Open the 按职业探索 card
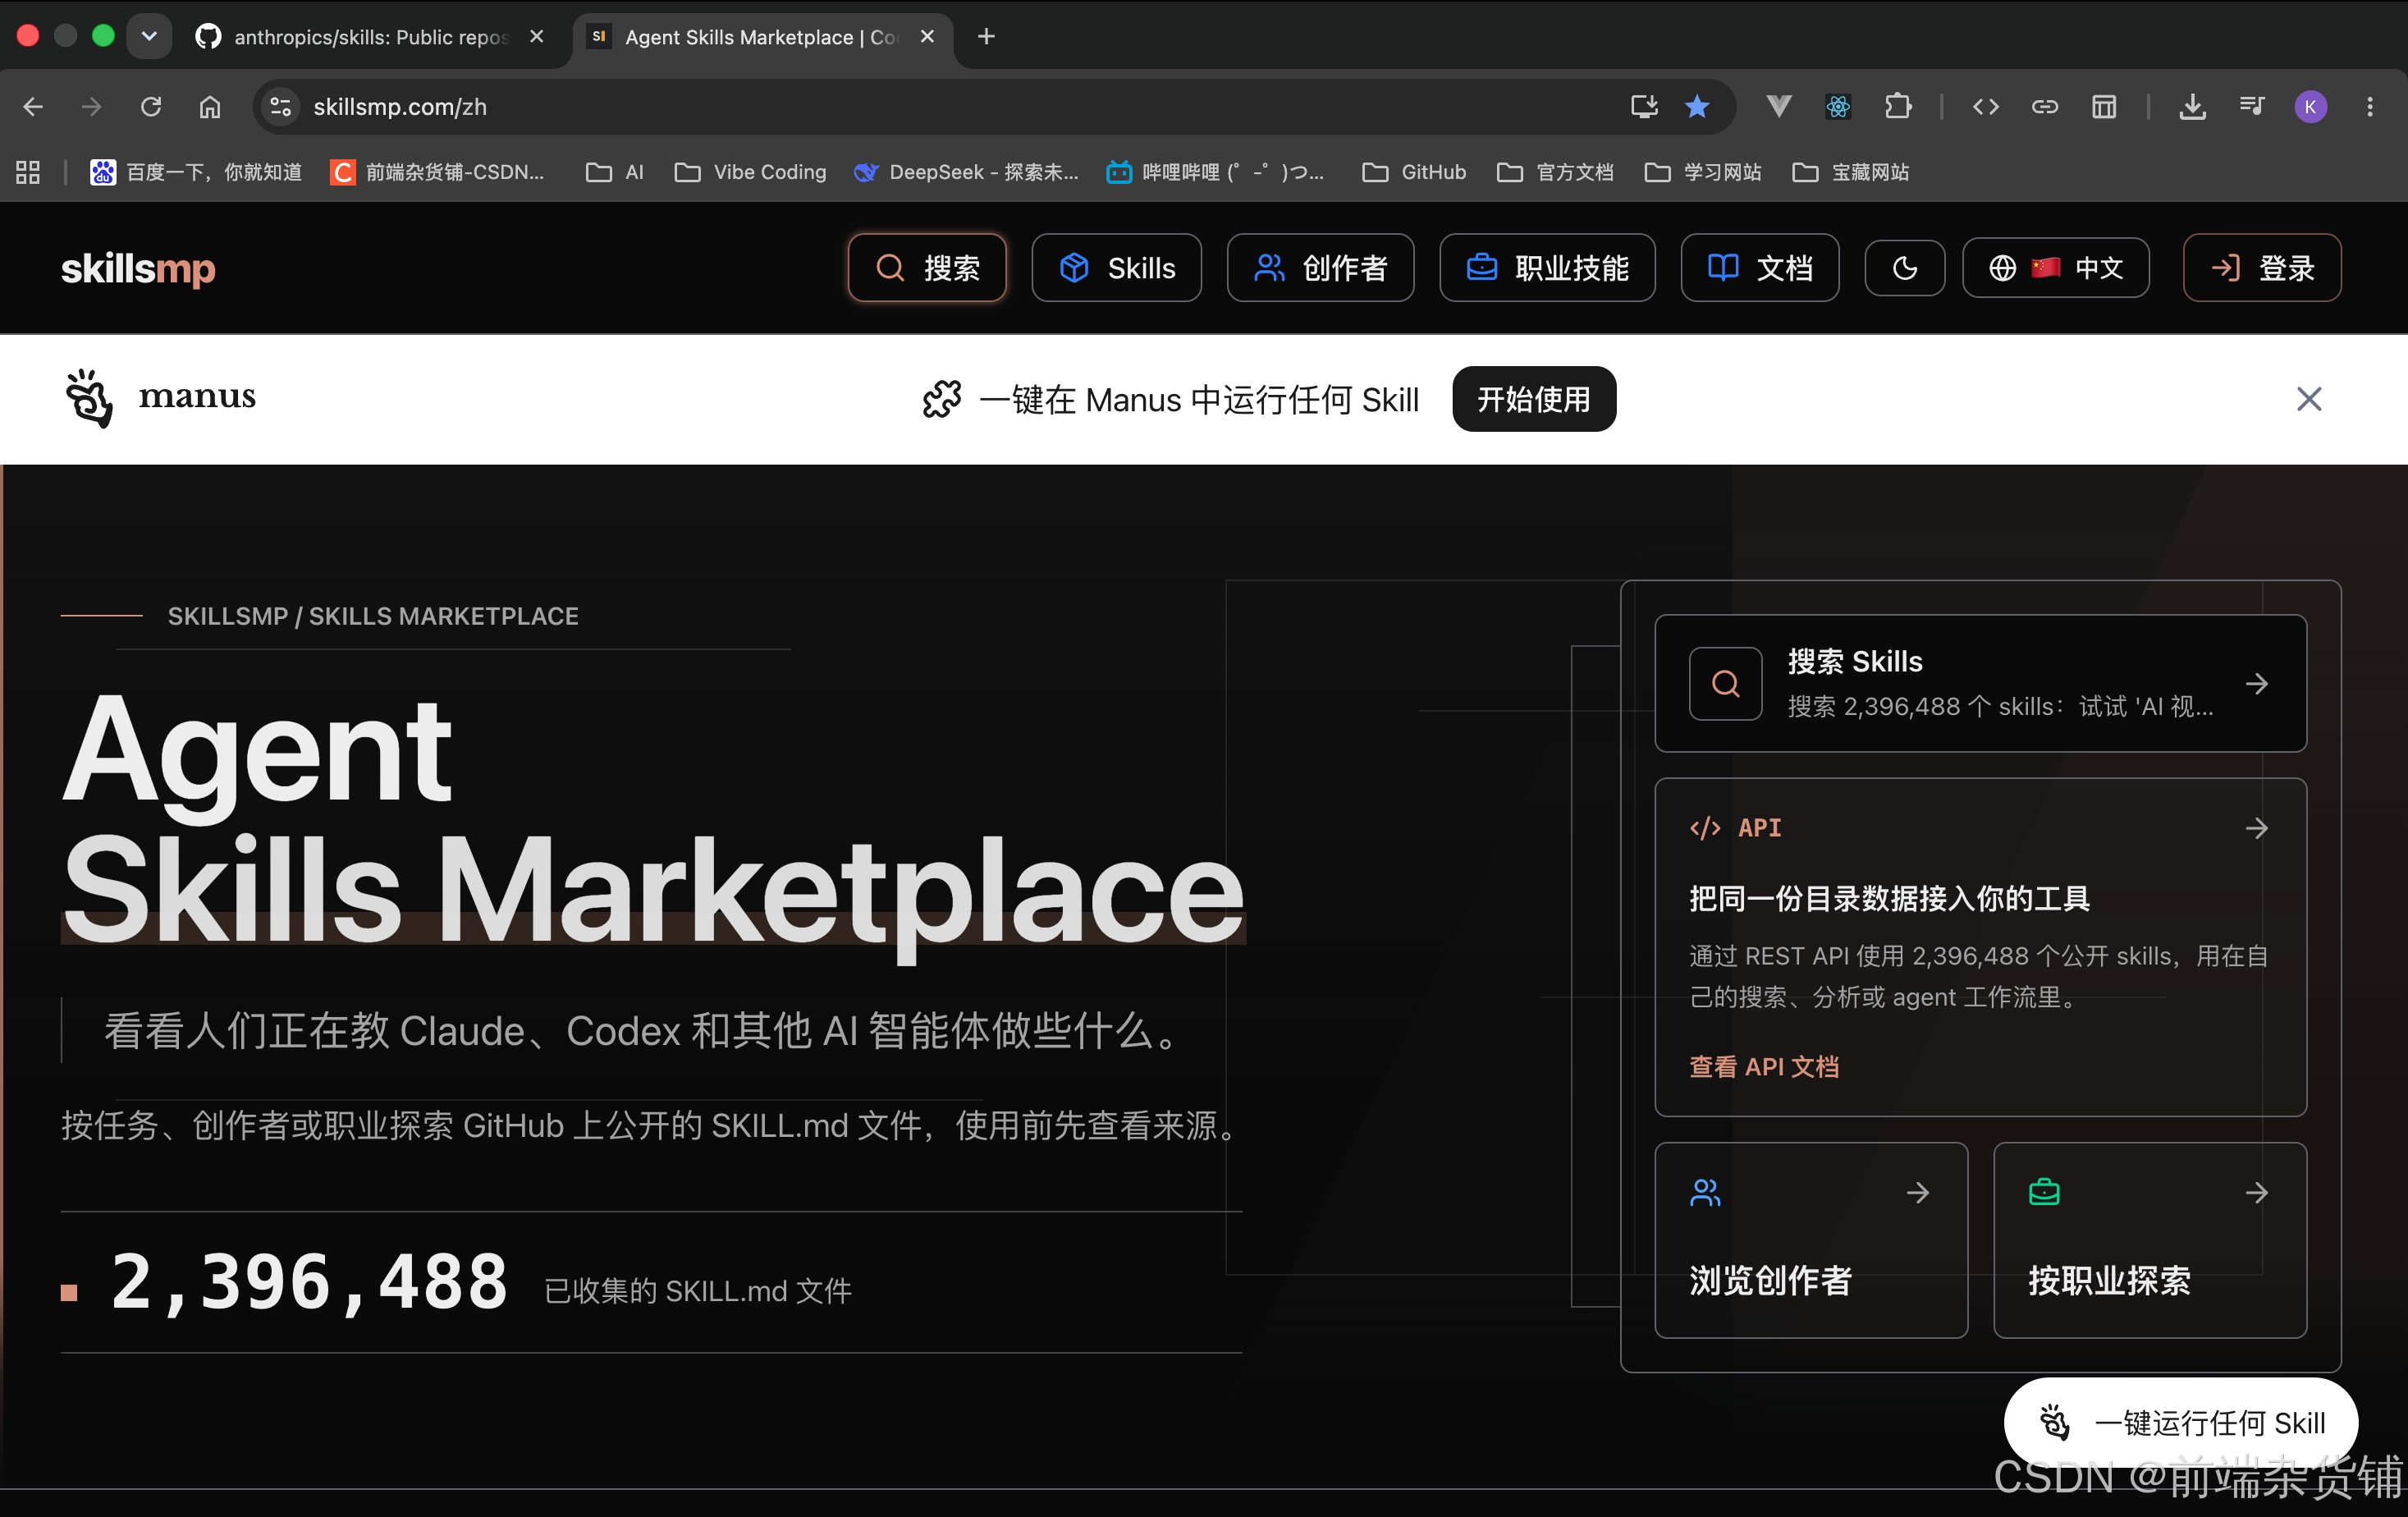Viewport: 2408px width, 1517px height. [2150, 1240]
